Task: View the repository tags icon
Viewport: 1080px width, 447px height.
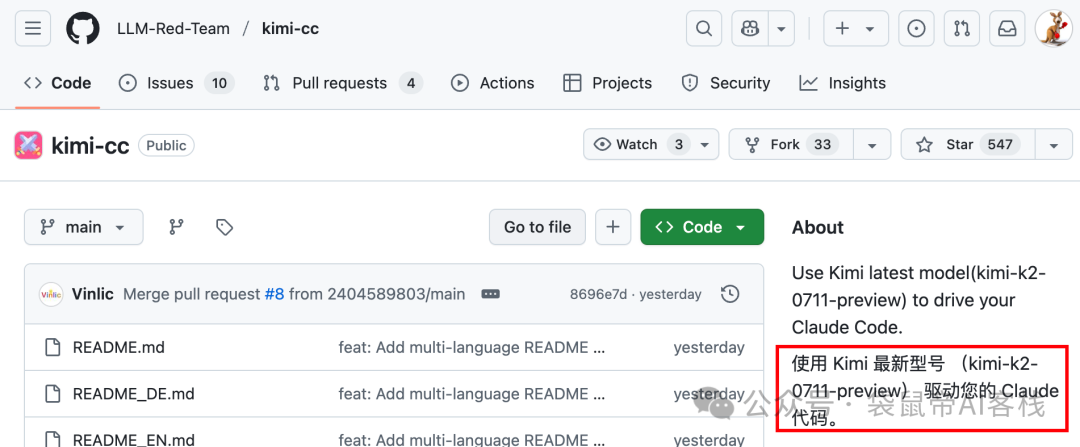Action: click(224, 227)
